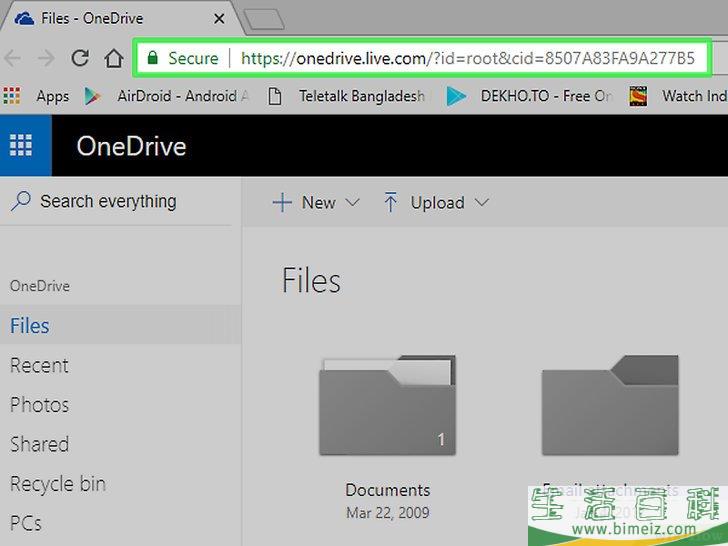
Task: Click the Files page heading
Action: pos(311,280)
